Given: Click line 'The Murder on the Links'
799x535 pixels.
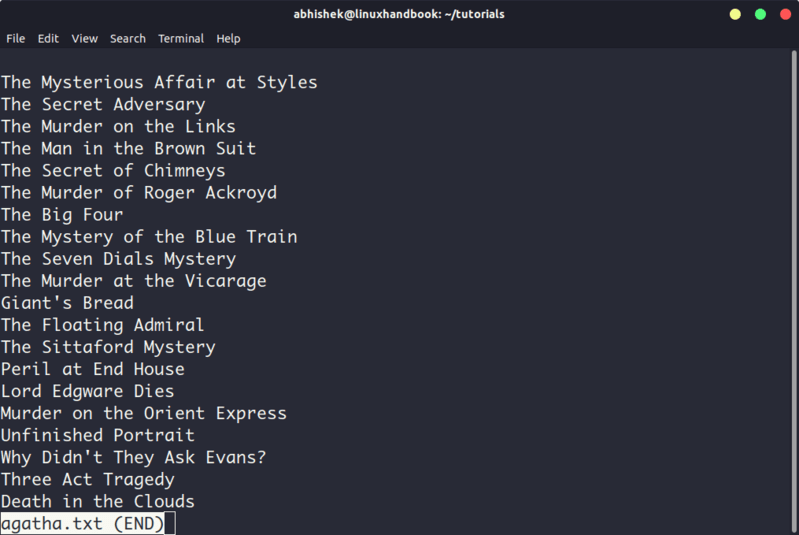Looking at the screenshot, I should click(x=118, y=126).
